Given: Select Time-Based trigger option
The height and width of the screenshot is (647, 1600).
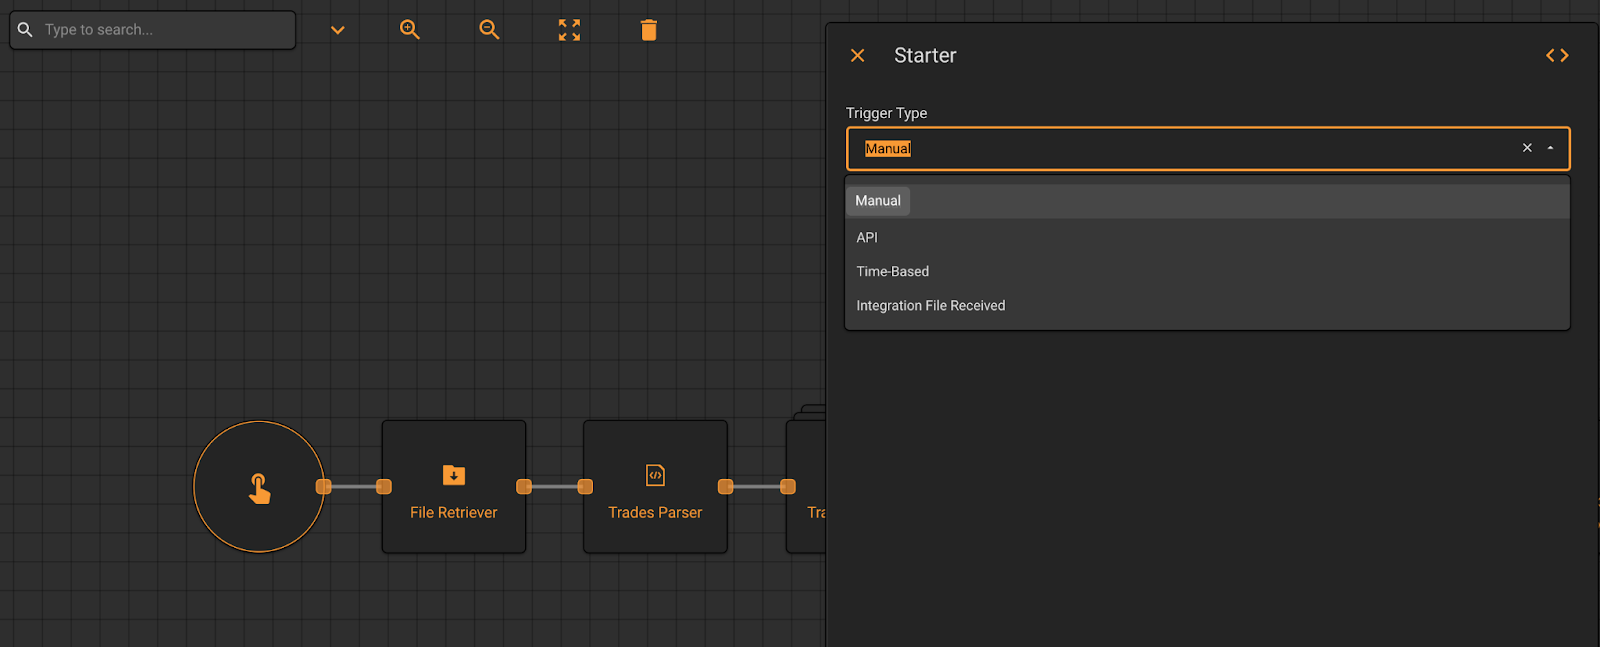Looking at the screenshot, I should pos(892,272).
